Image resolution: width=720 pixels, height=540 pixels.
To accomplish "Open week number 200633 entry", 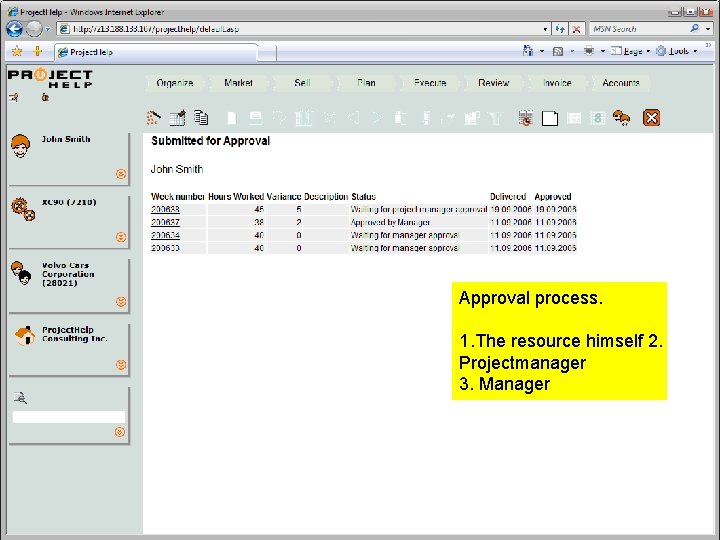I will 165,248.
